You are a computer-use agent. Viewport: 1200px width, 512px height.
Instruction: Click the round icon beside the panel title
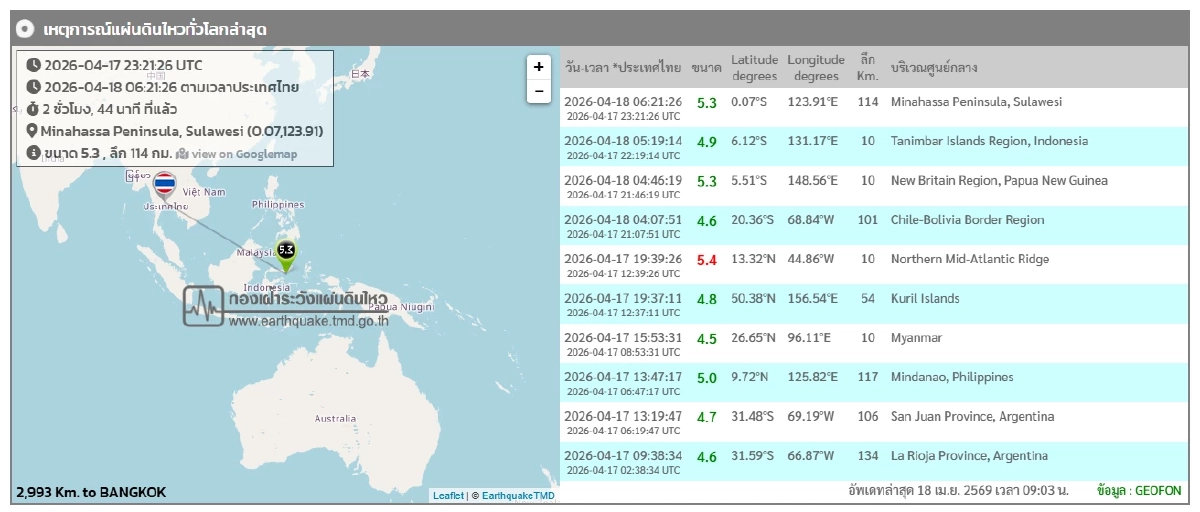27,29
